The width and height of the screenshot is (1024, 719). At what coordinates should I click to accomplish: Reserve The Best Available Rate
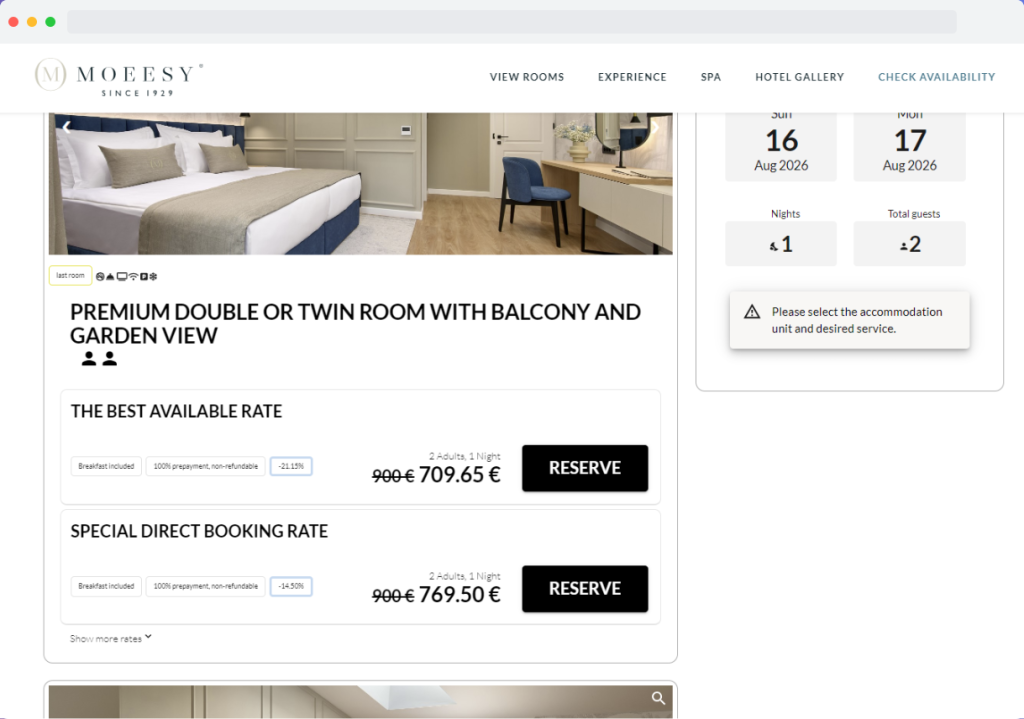[x=585, y=468]
